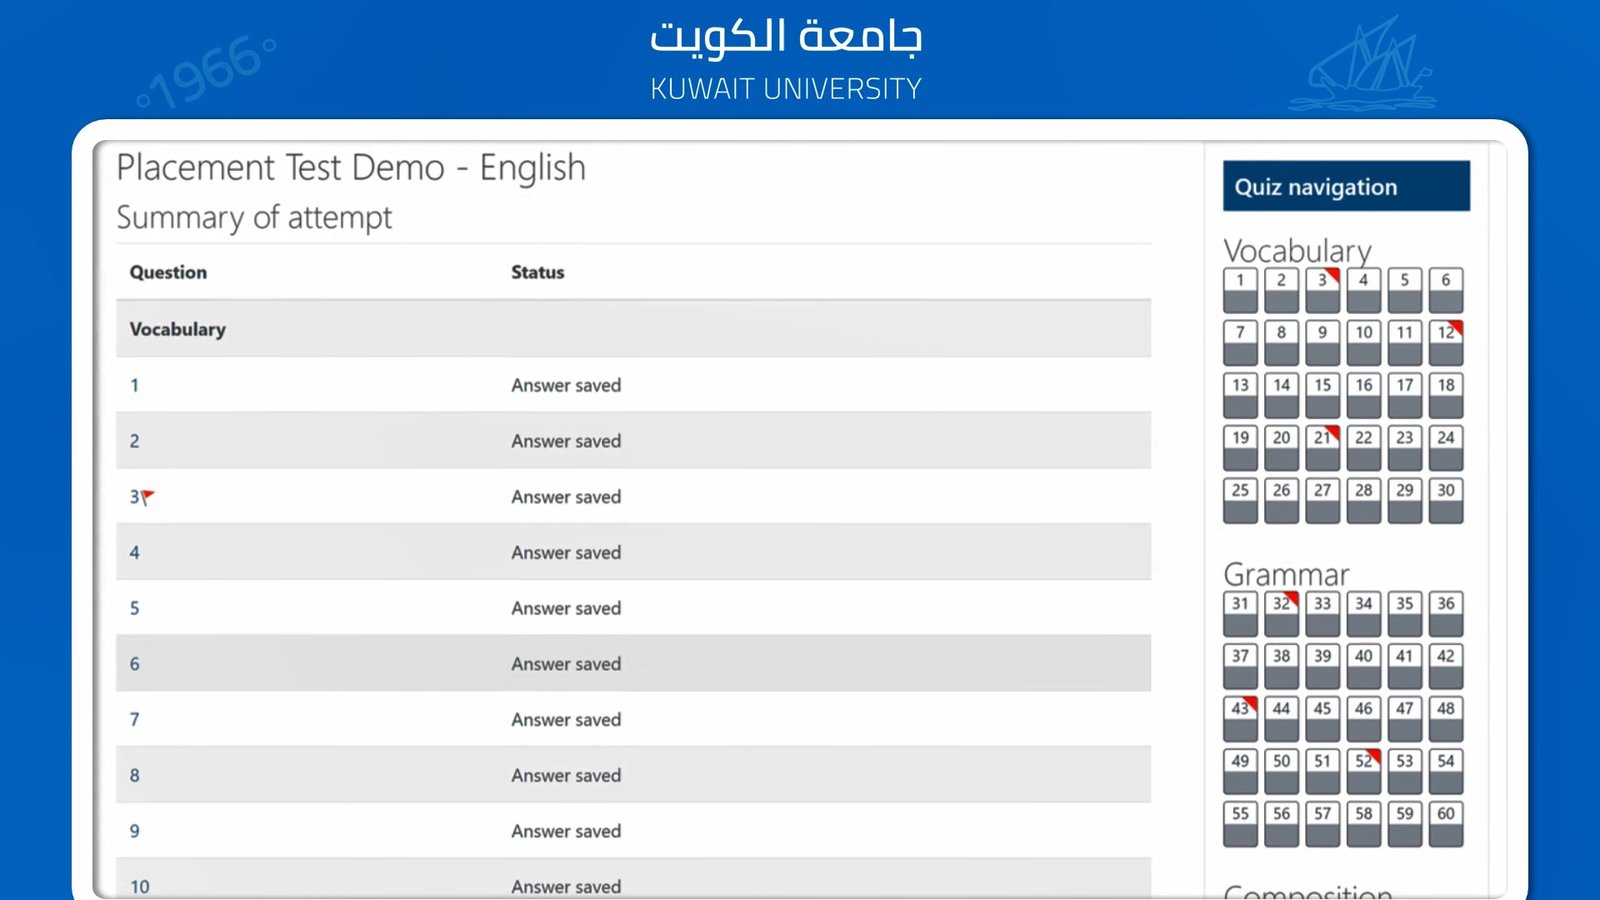Image resolution: width=1600 pixels, height=900 pixels.
Task: Click the Status column header
Action: (538, 272)
